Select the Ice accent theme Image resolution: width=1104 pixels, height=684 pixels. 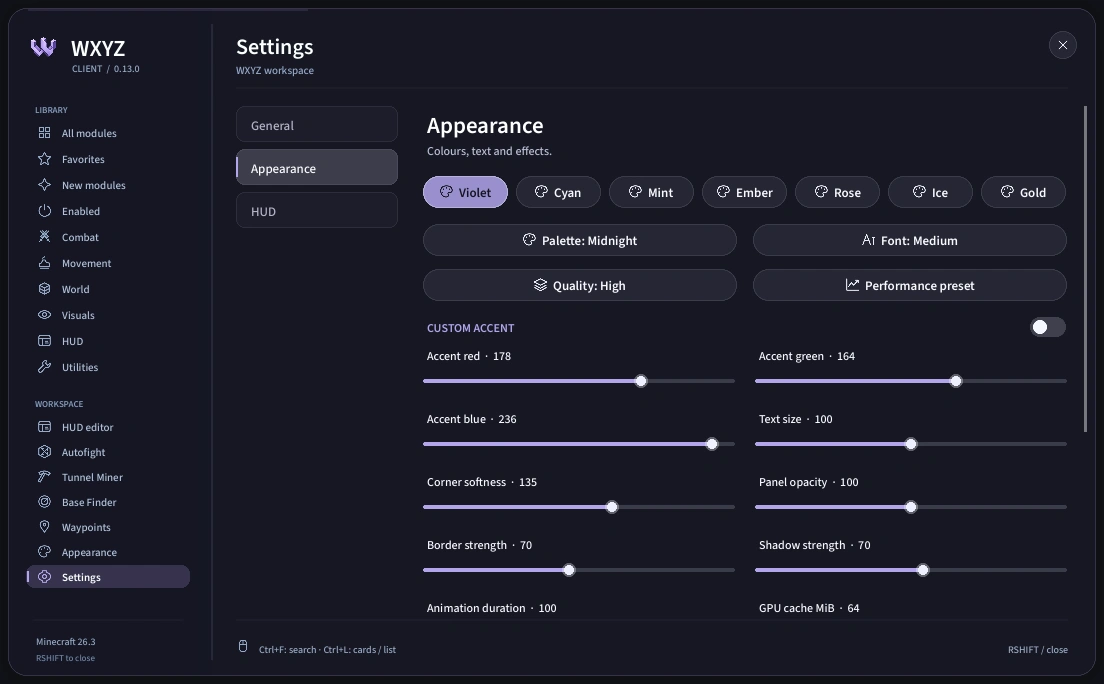(930, 192)
